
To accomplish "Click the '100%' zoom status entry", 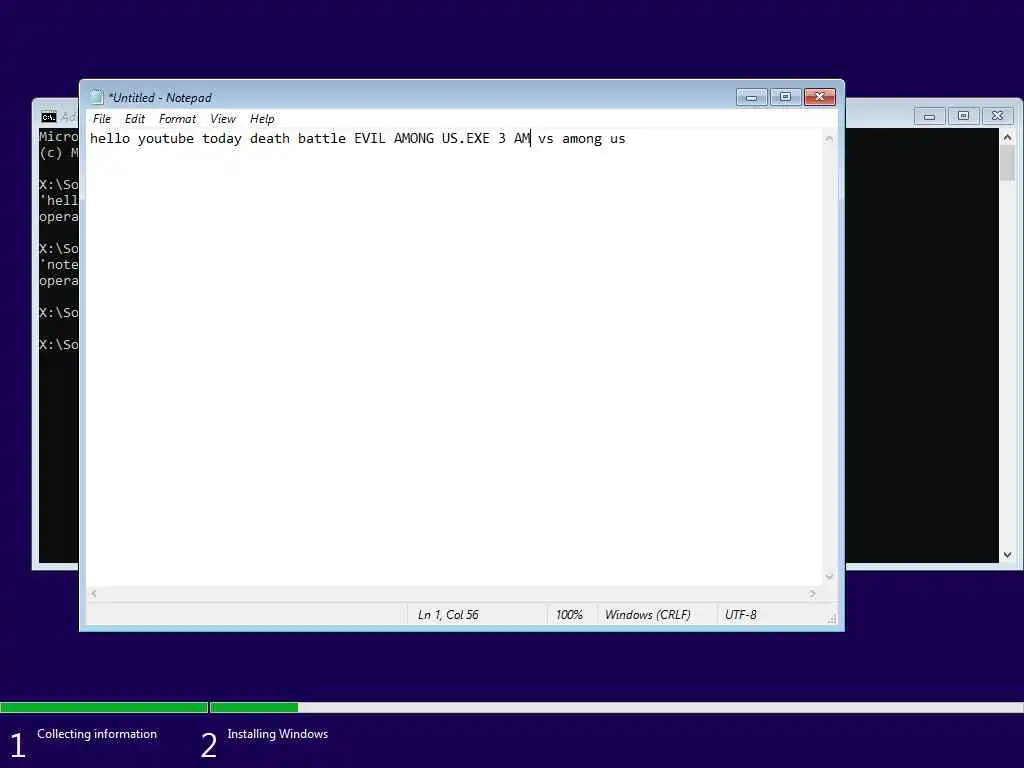I will point(569,615).
